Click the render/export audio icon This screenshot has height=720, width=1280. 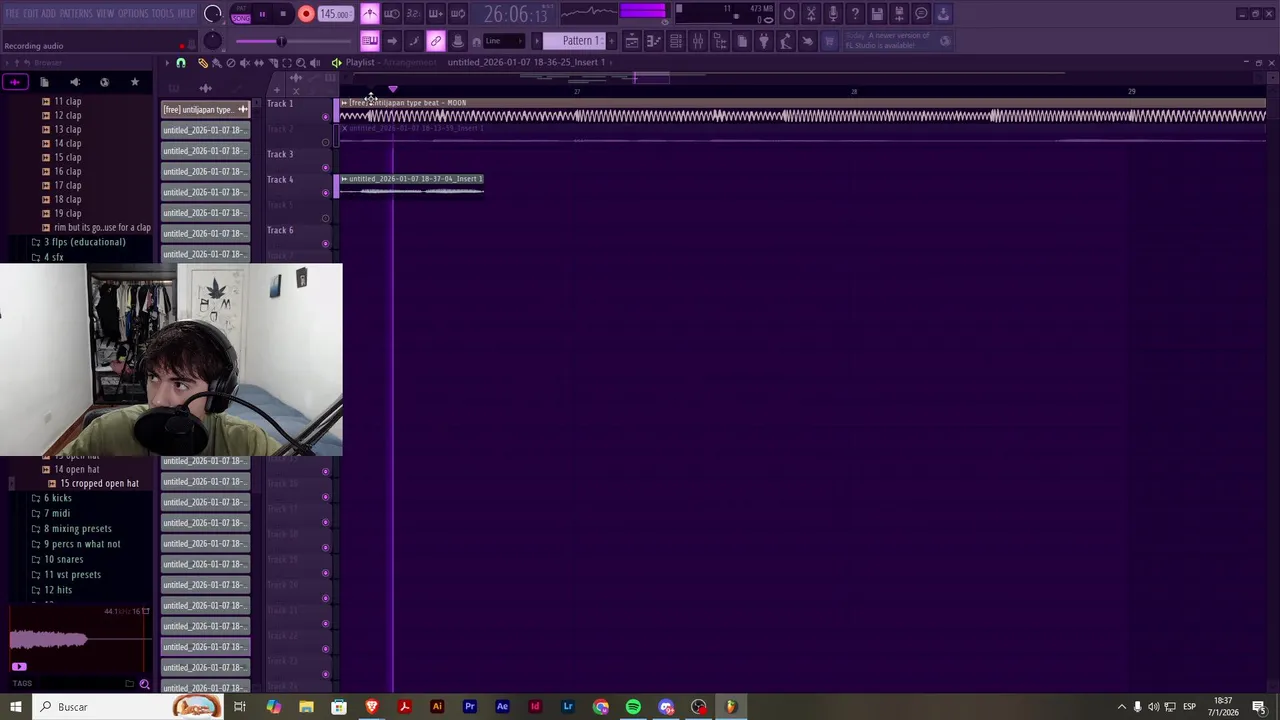[x=899, y=14]
